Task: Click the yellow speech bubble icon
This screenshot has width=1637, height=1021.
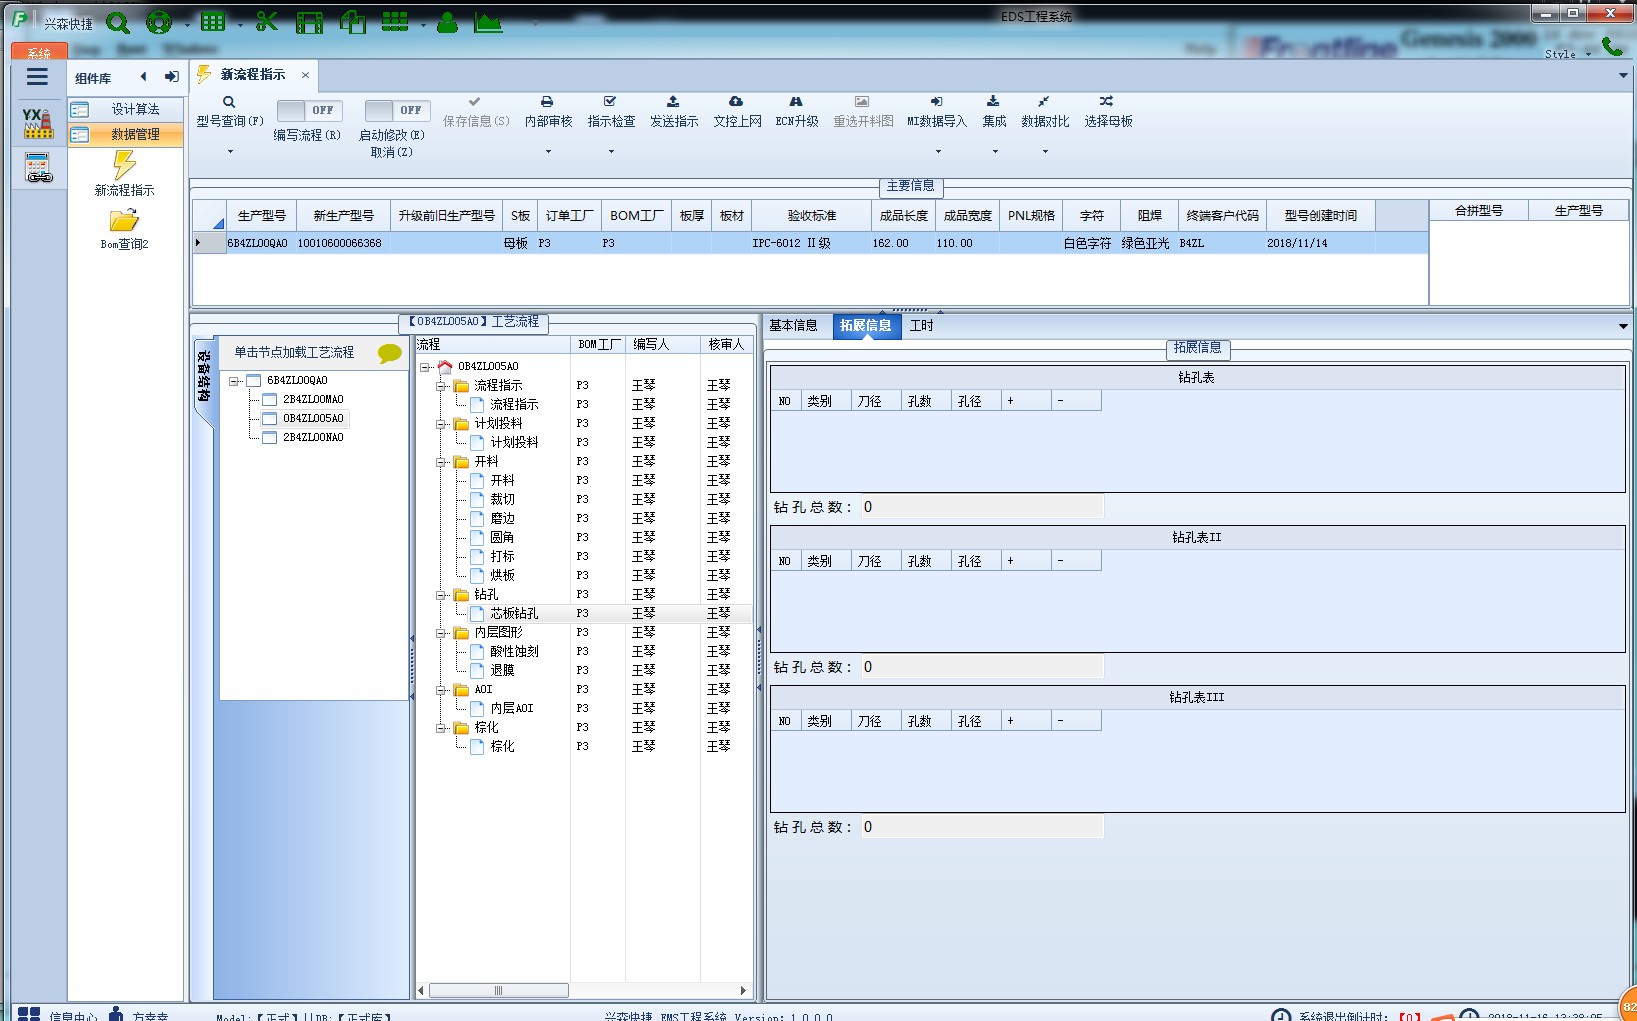Action: click(390, 353)
